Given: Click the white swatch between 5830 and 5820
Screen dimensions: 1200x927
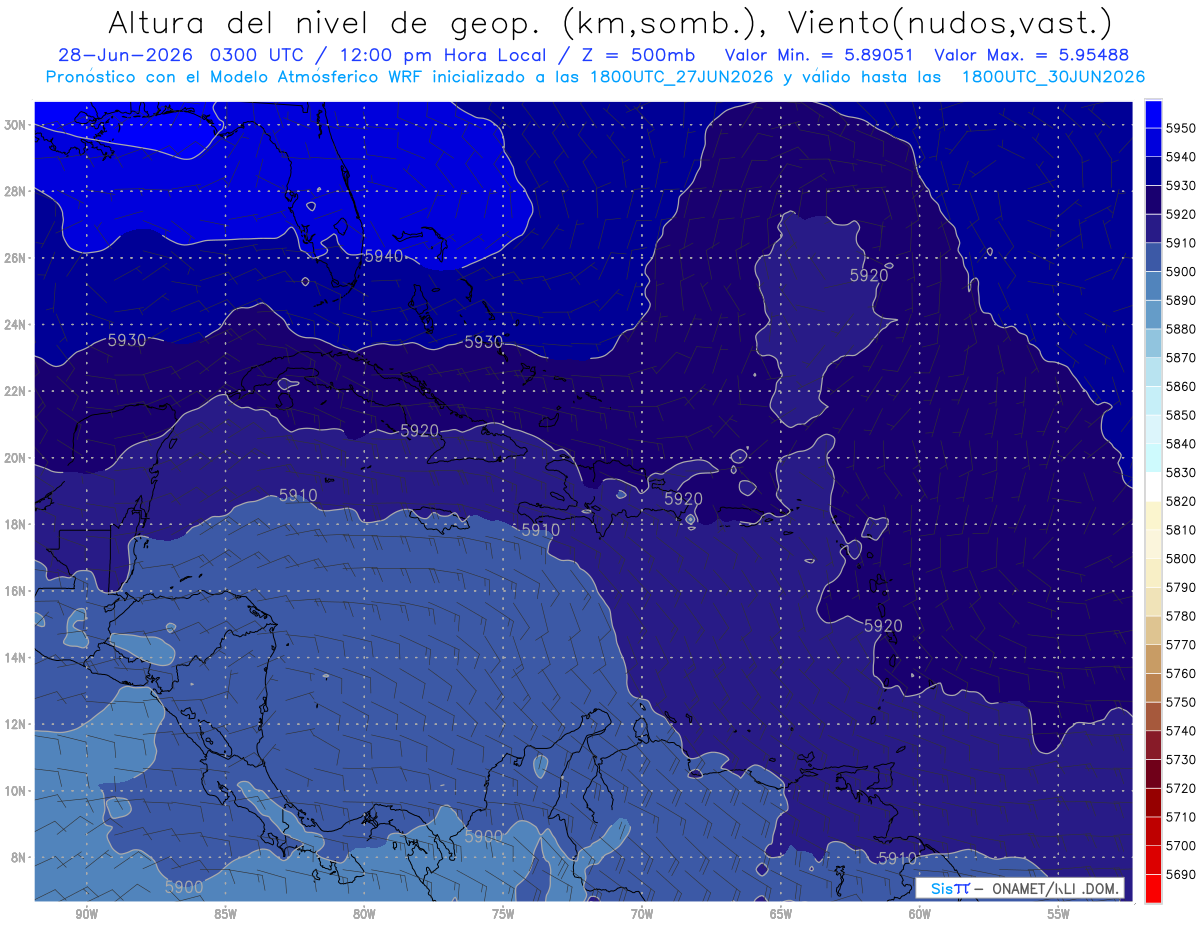Looking at the screenshot, I should 1153,486.
